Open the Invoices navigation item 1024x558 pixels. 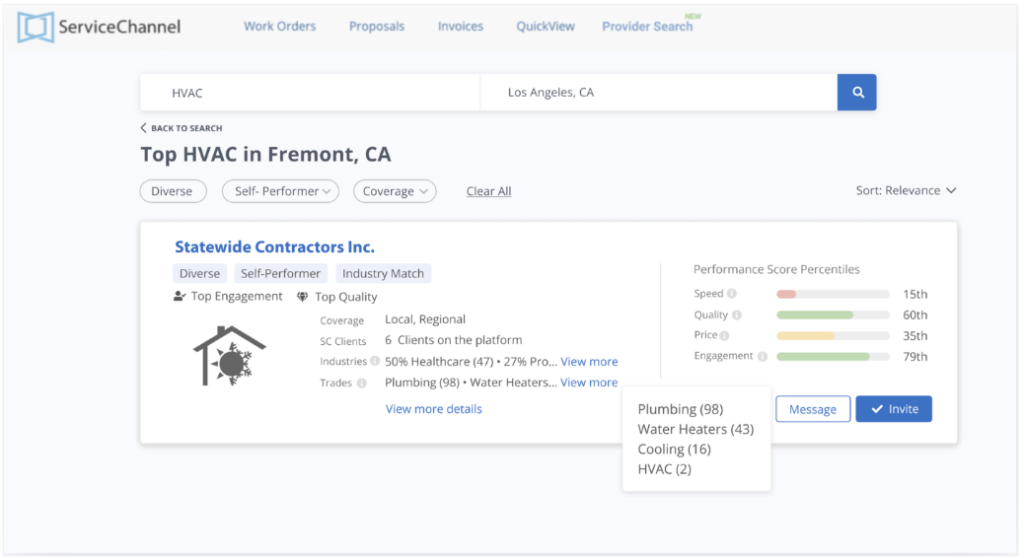click(460, 27)
